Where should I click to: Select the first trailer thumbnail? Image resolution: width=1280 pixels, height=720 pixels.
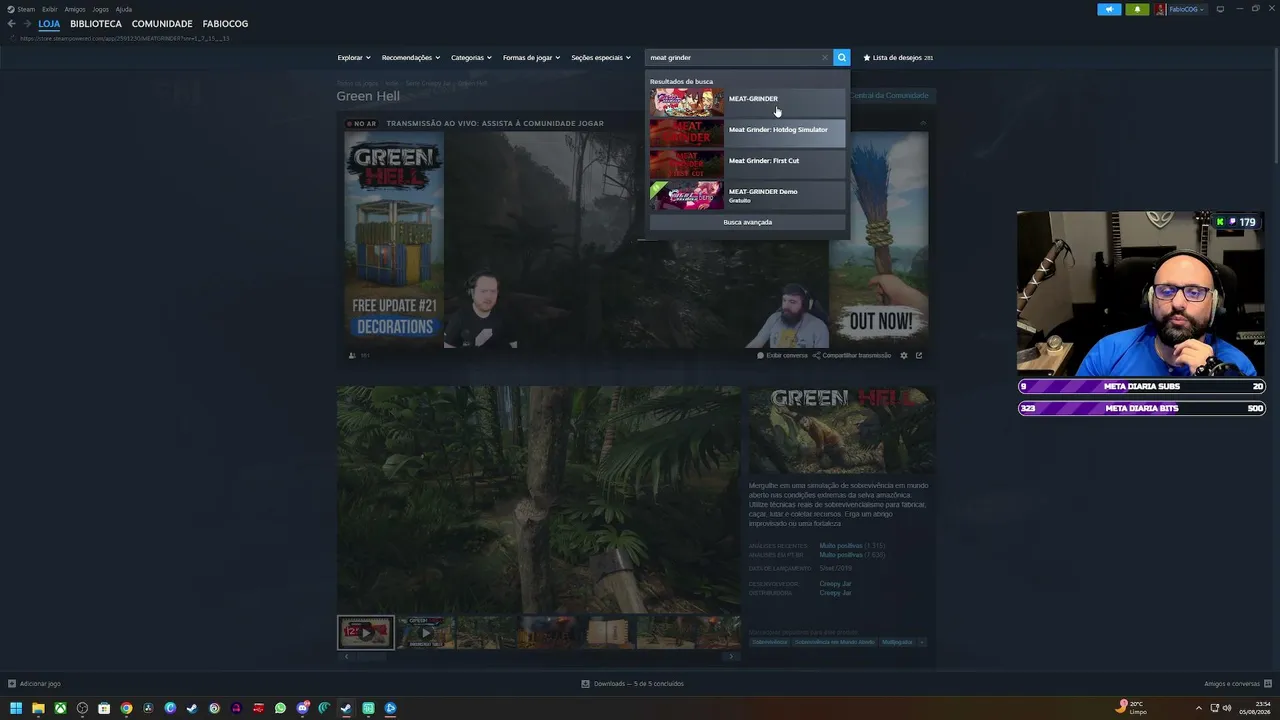(366, 632)
